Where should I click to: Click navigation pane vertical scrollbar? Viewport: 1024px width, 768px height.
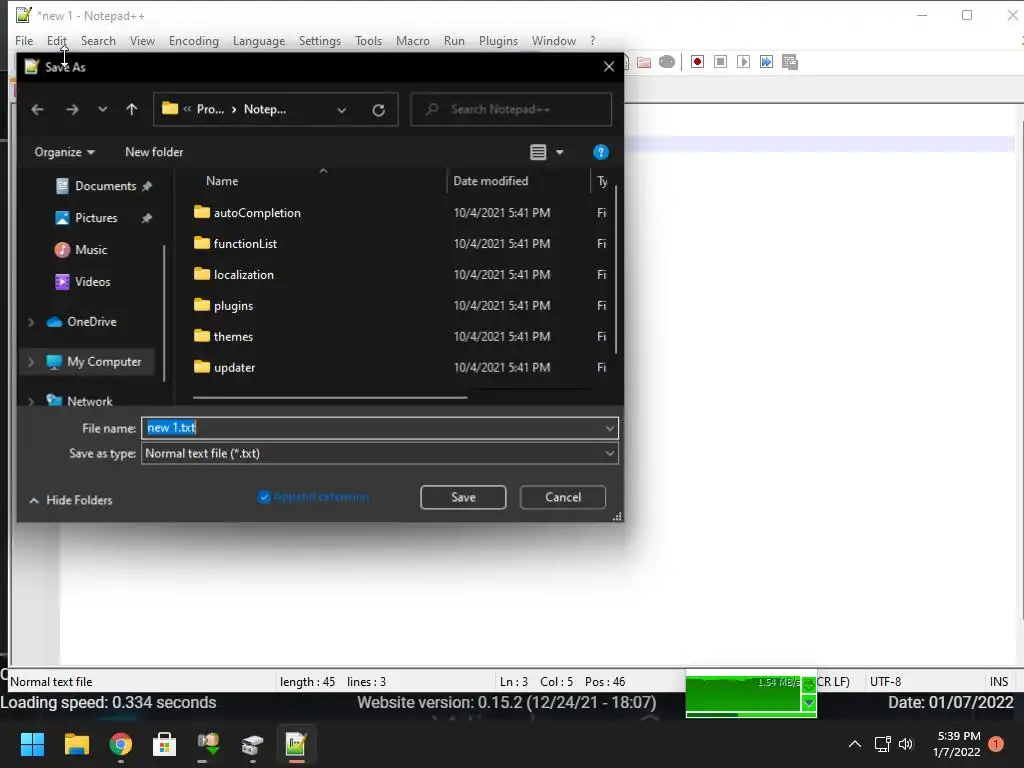pos(163,313)
